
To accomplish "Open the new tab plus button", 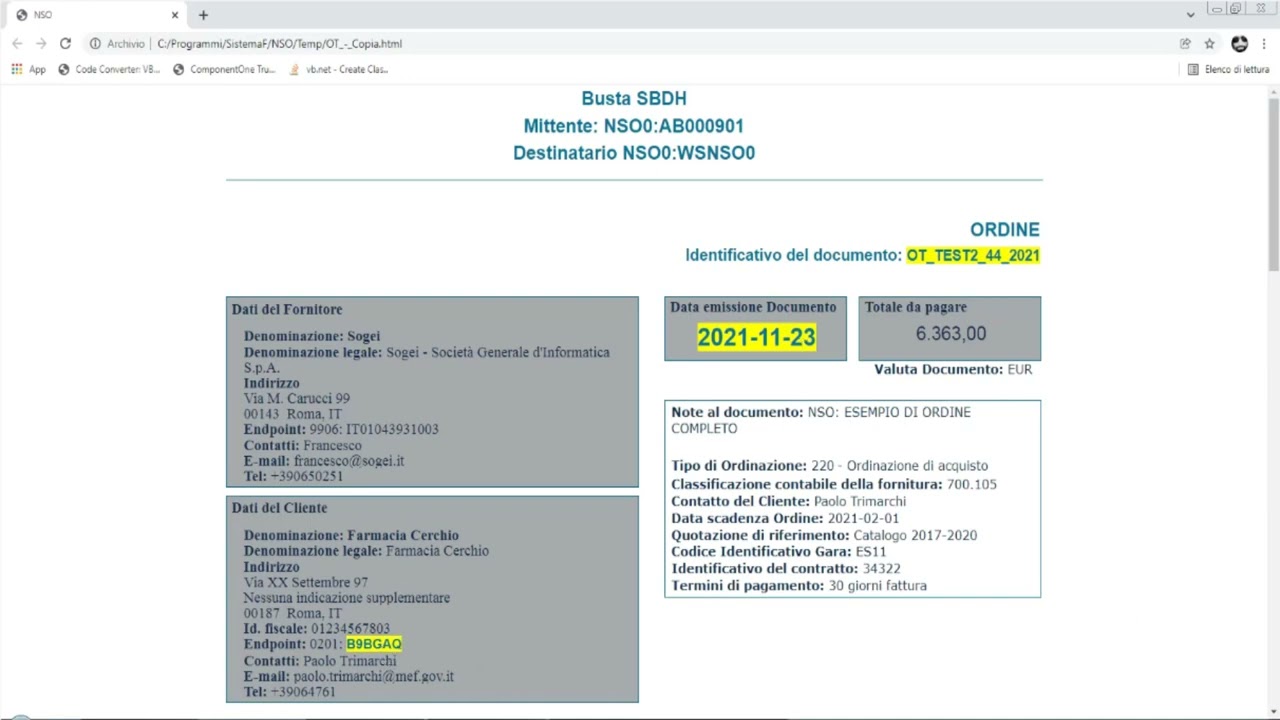I will (203, 15).
